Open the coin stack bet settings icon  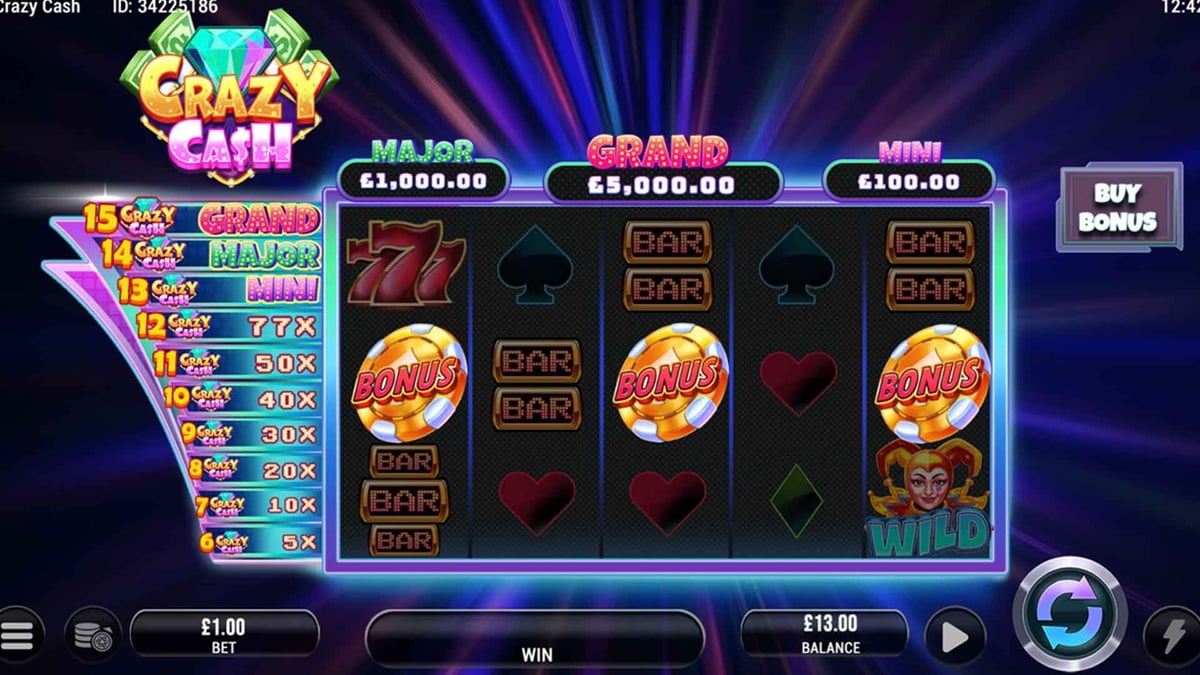93,634
